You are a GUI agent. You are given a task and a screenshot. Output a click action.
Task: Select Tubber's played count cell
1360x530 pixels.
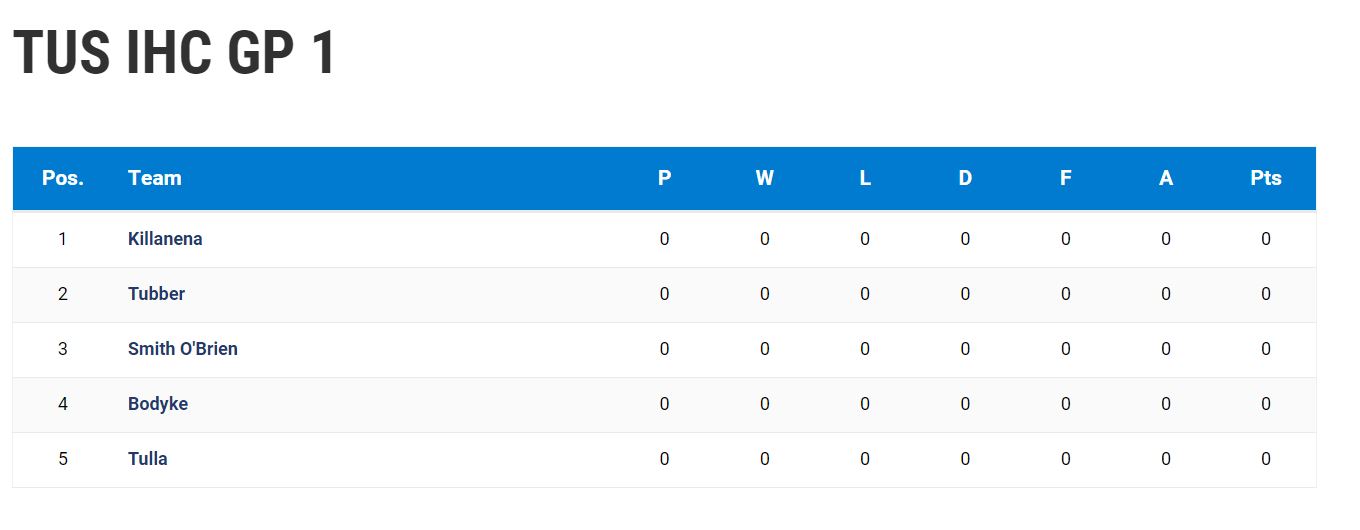[664, 294]
